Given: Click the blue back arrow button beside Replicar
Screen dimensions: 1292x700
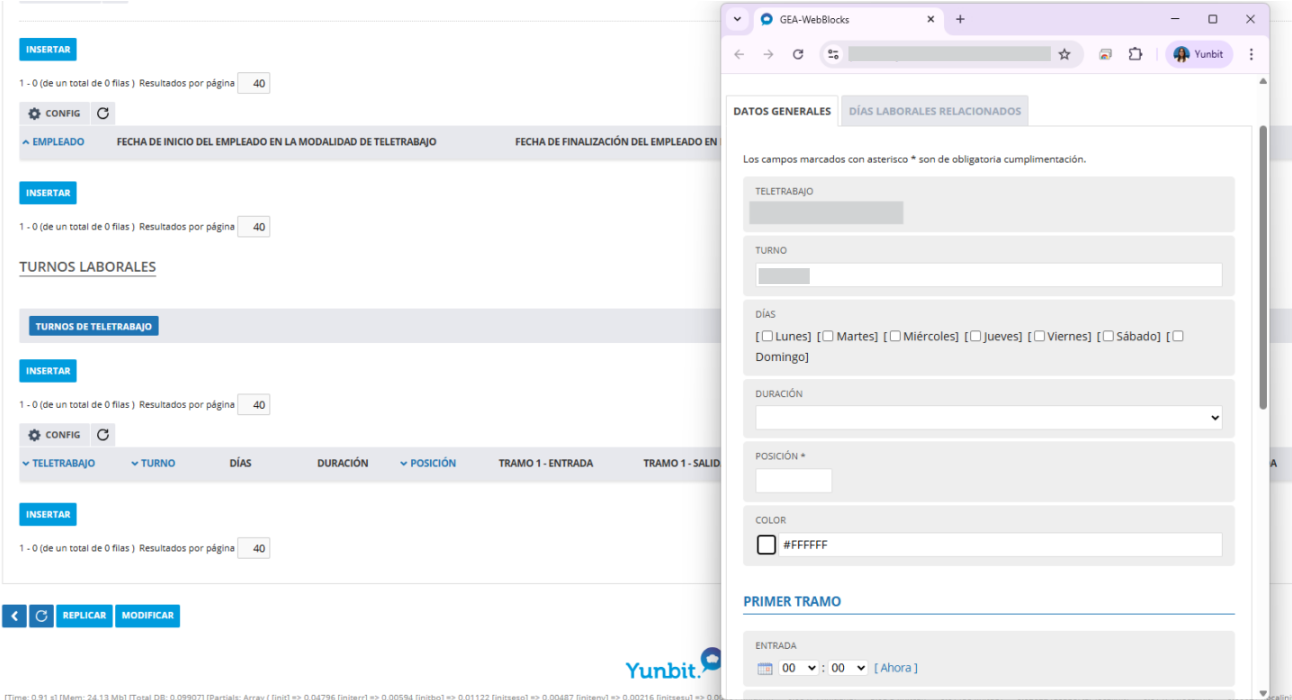Looking at the screenshot, I should pyautogui.click(x=14, y=616).
